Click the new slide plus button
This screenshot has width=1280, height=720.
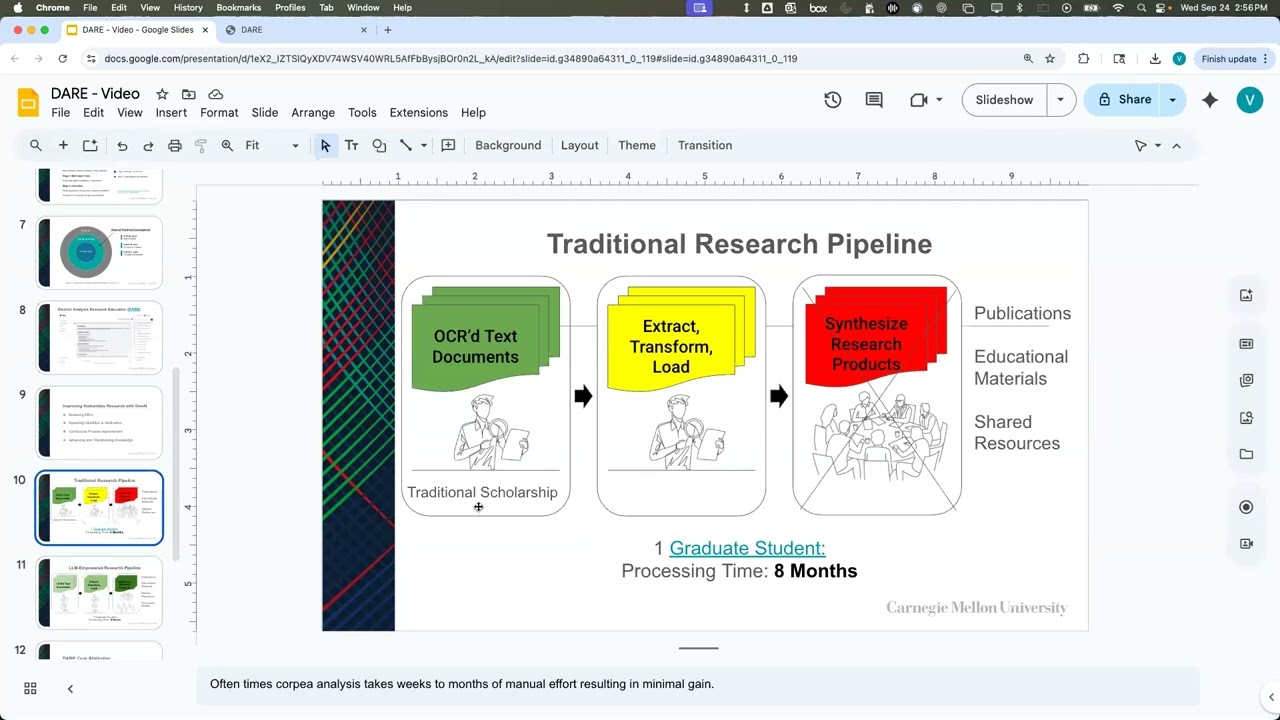click(x=63, y=145)
